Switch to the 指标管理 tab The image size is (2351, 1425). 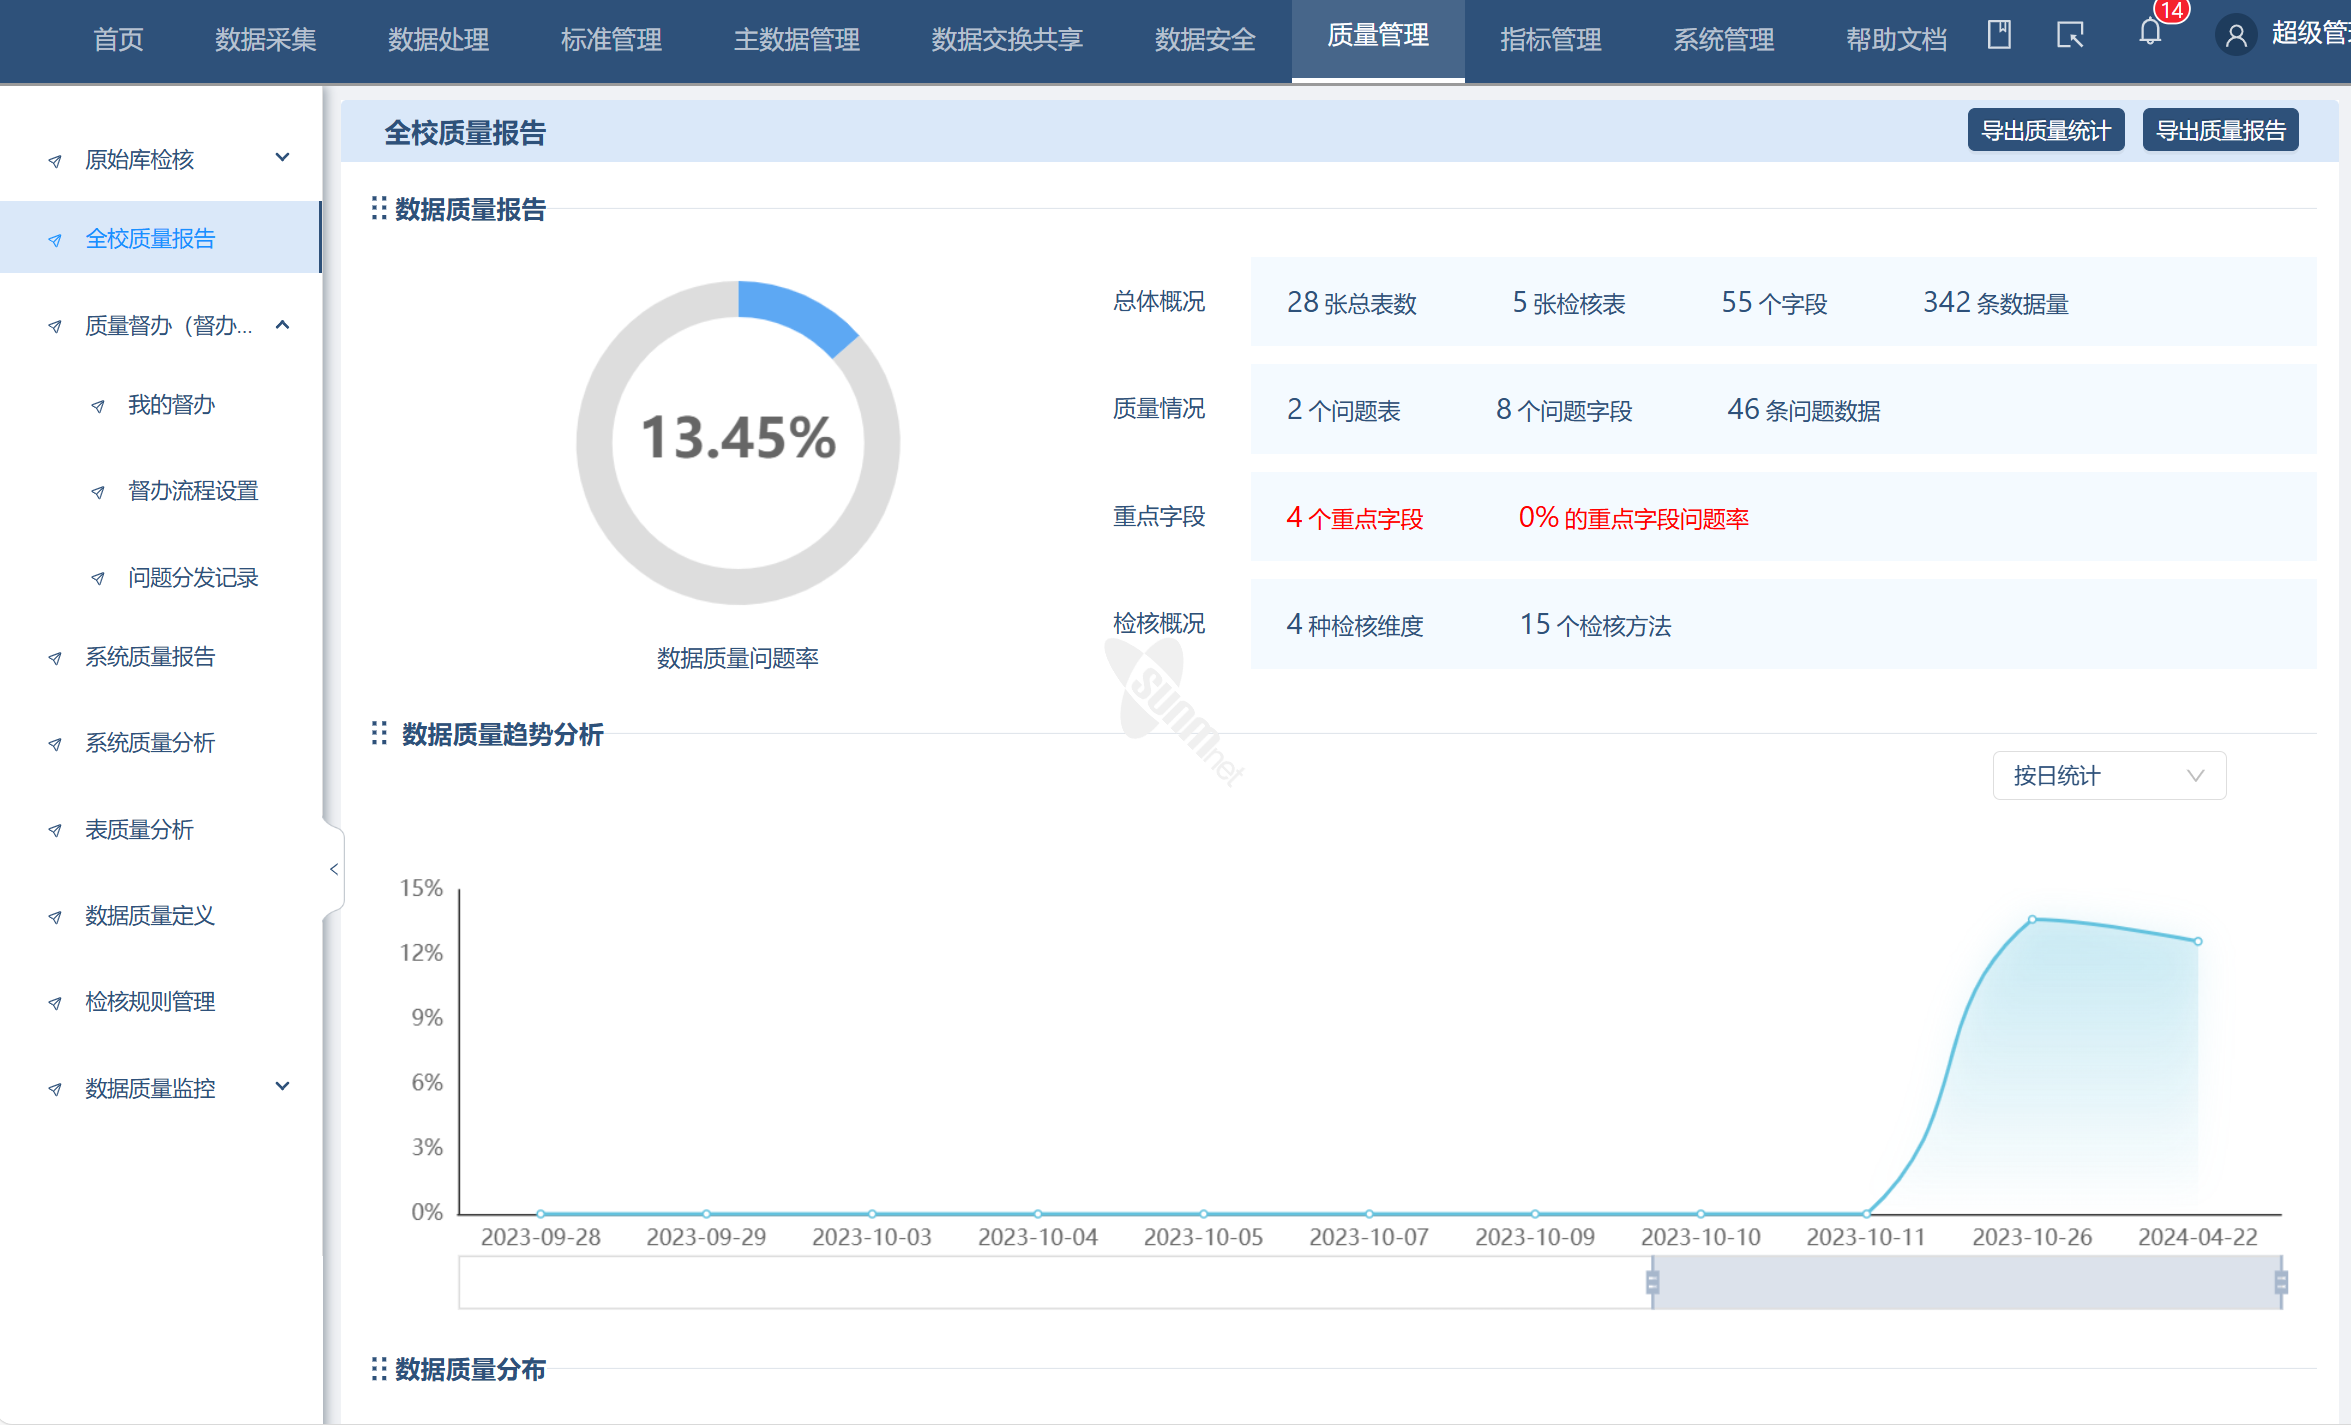[x=1550, y=40]
